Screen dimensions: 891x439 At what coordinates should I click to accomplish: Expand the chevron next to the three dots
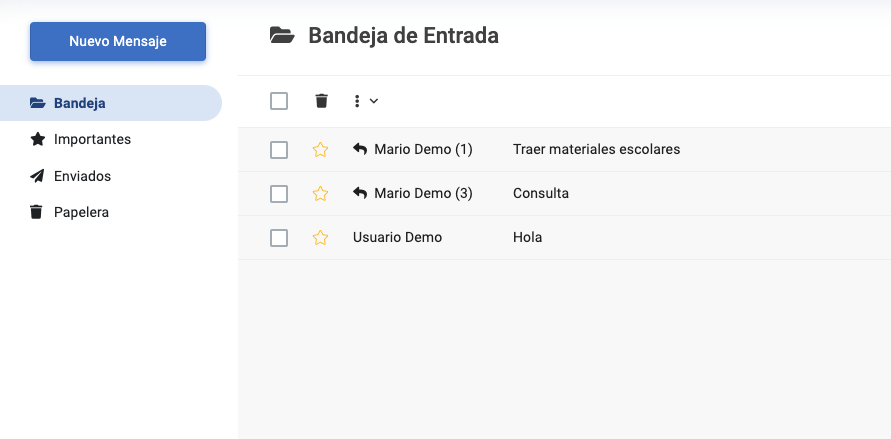(373, 101)
